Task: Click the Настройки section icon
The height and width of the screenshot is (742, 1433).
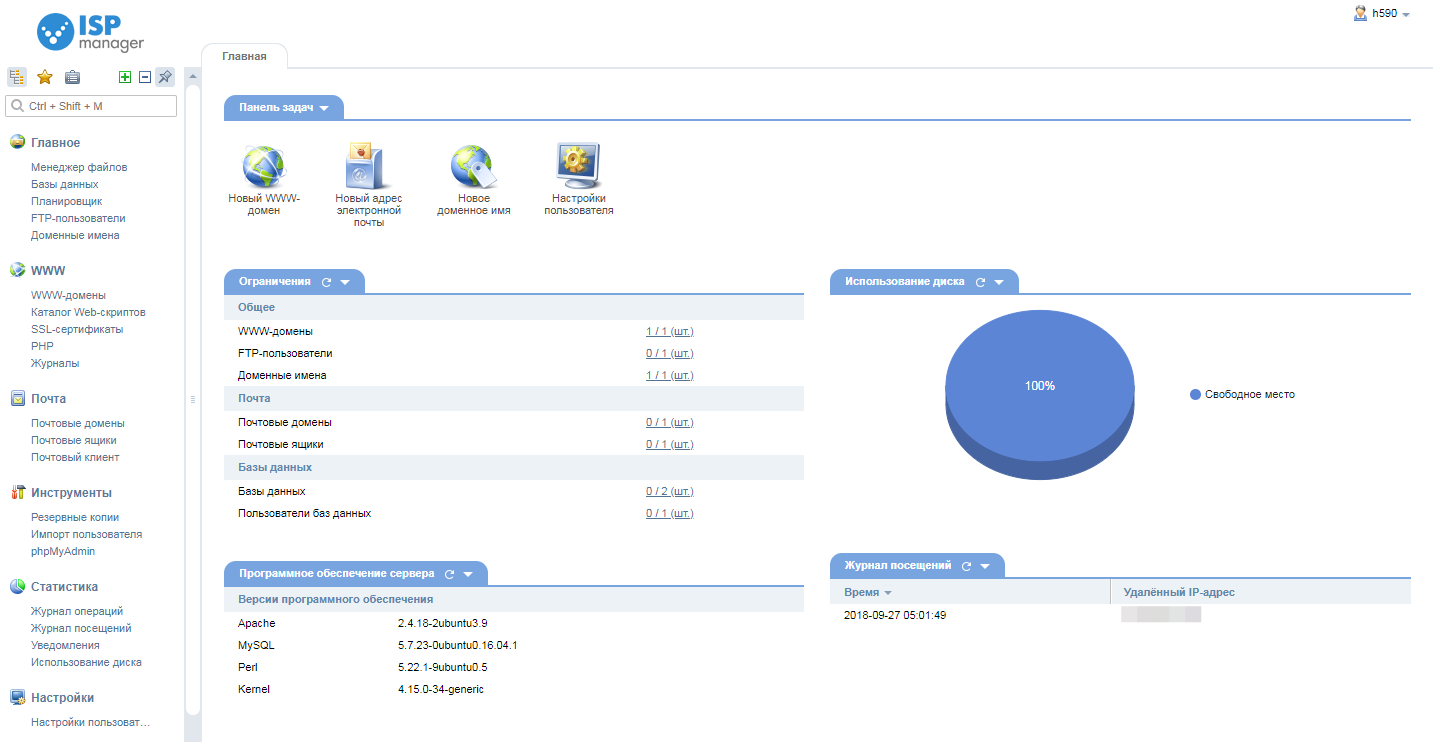Action: [17, 697]
